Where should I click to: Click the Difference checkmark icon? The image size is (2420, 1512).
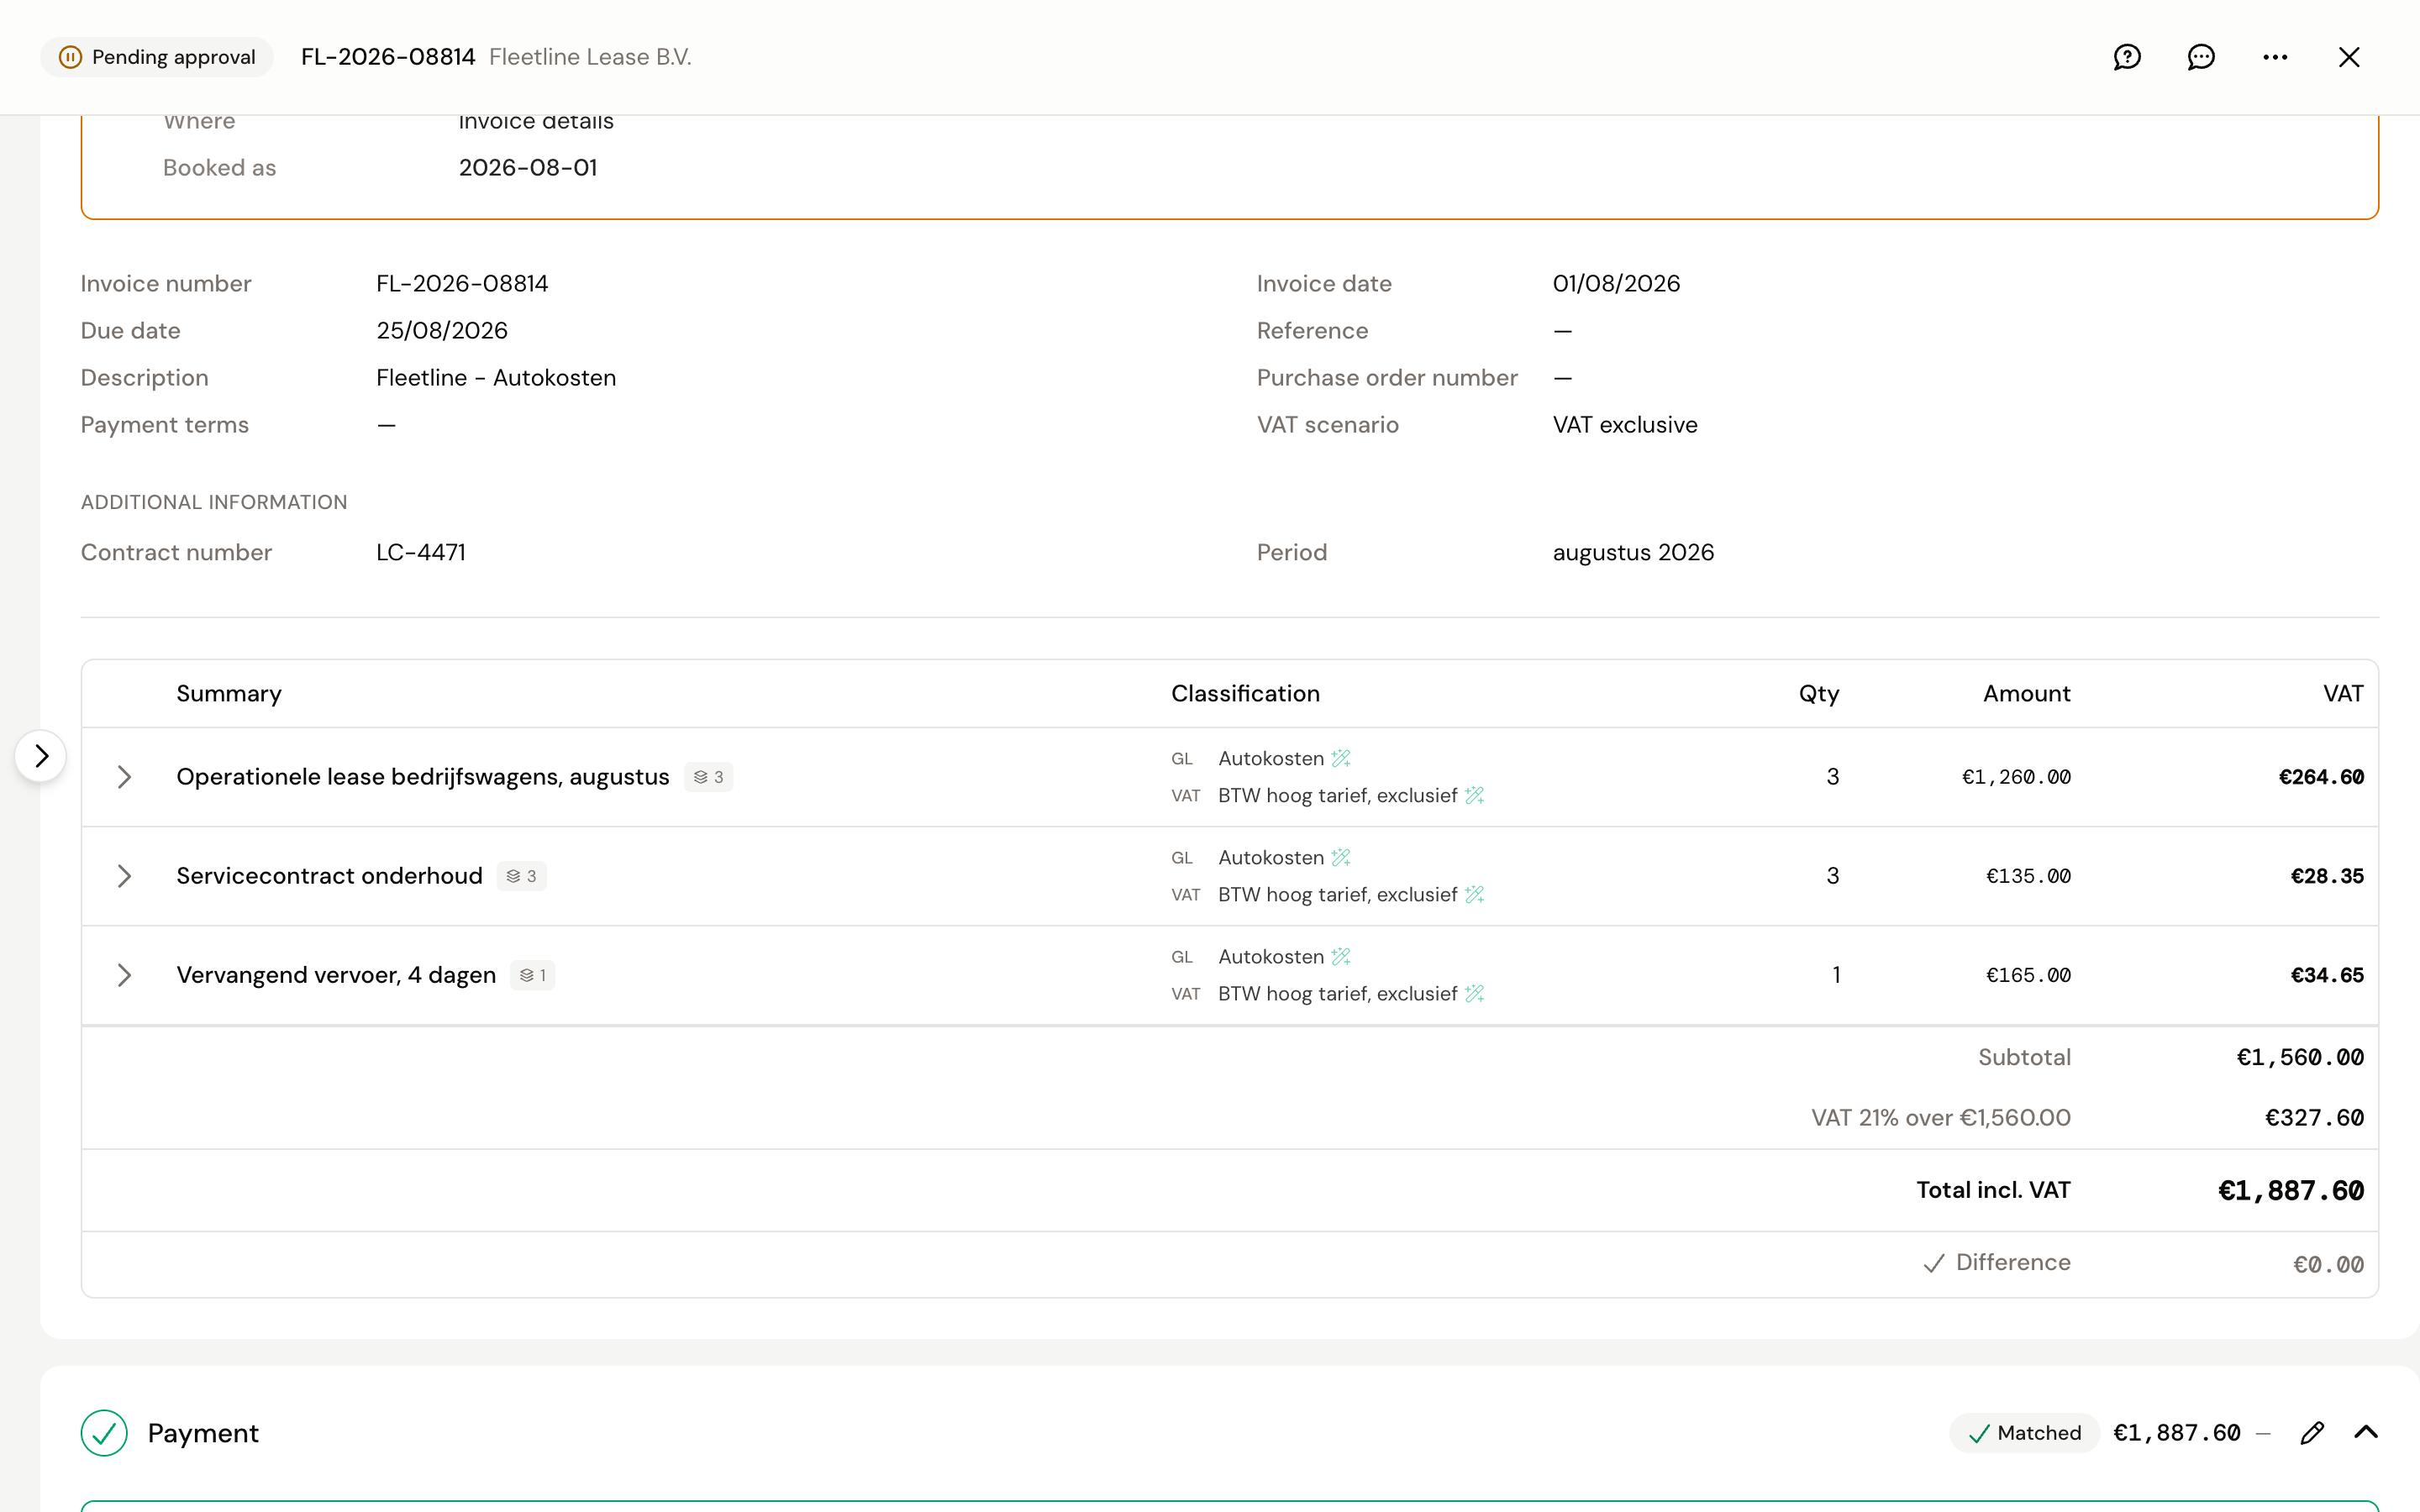(1934, 1263)
